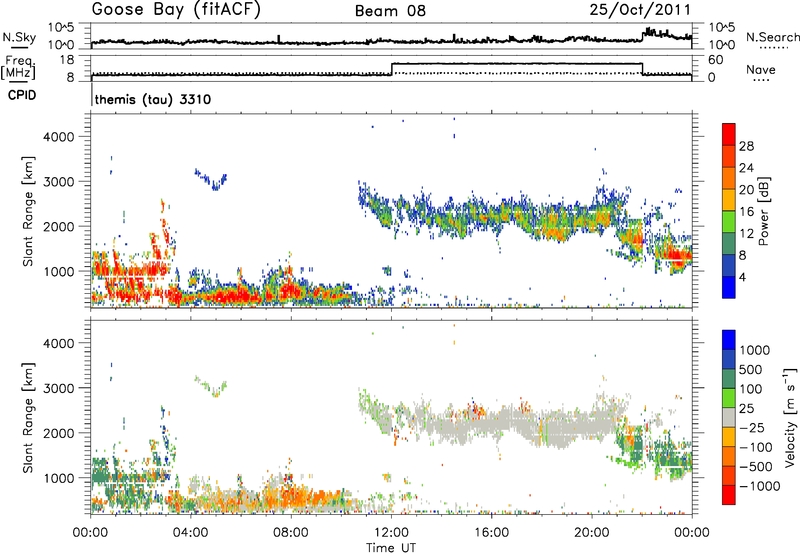Viewport: 800px width, 554px height.
Task: Select the Power colorbar segment between 8 and 12
Action: tap(729, 243)
